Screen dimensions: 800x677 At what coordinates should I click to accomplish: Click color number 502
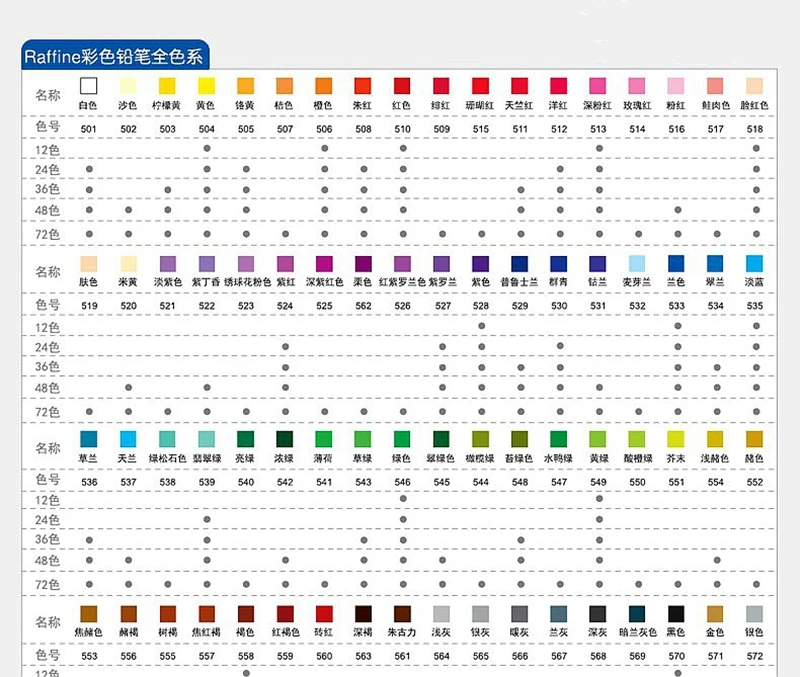pos(128,129)
